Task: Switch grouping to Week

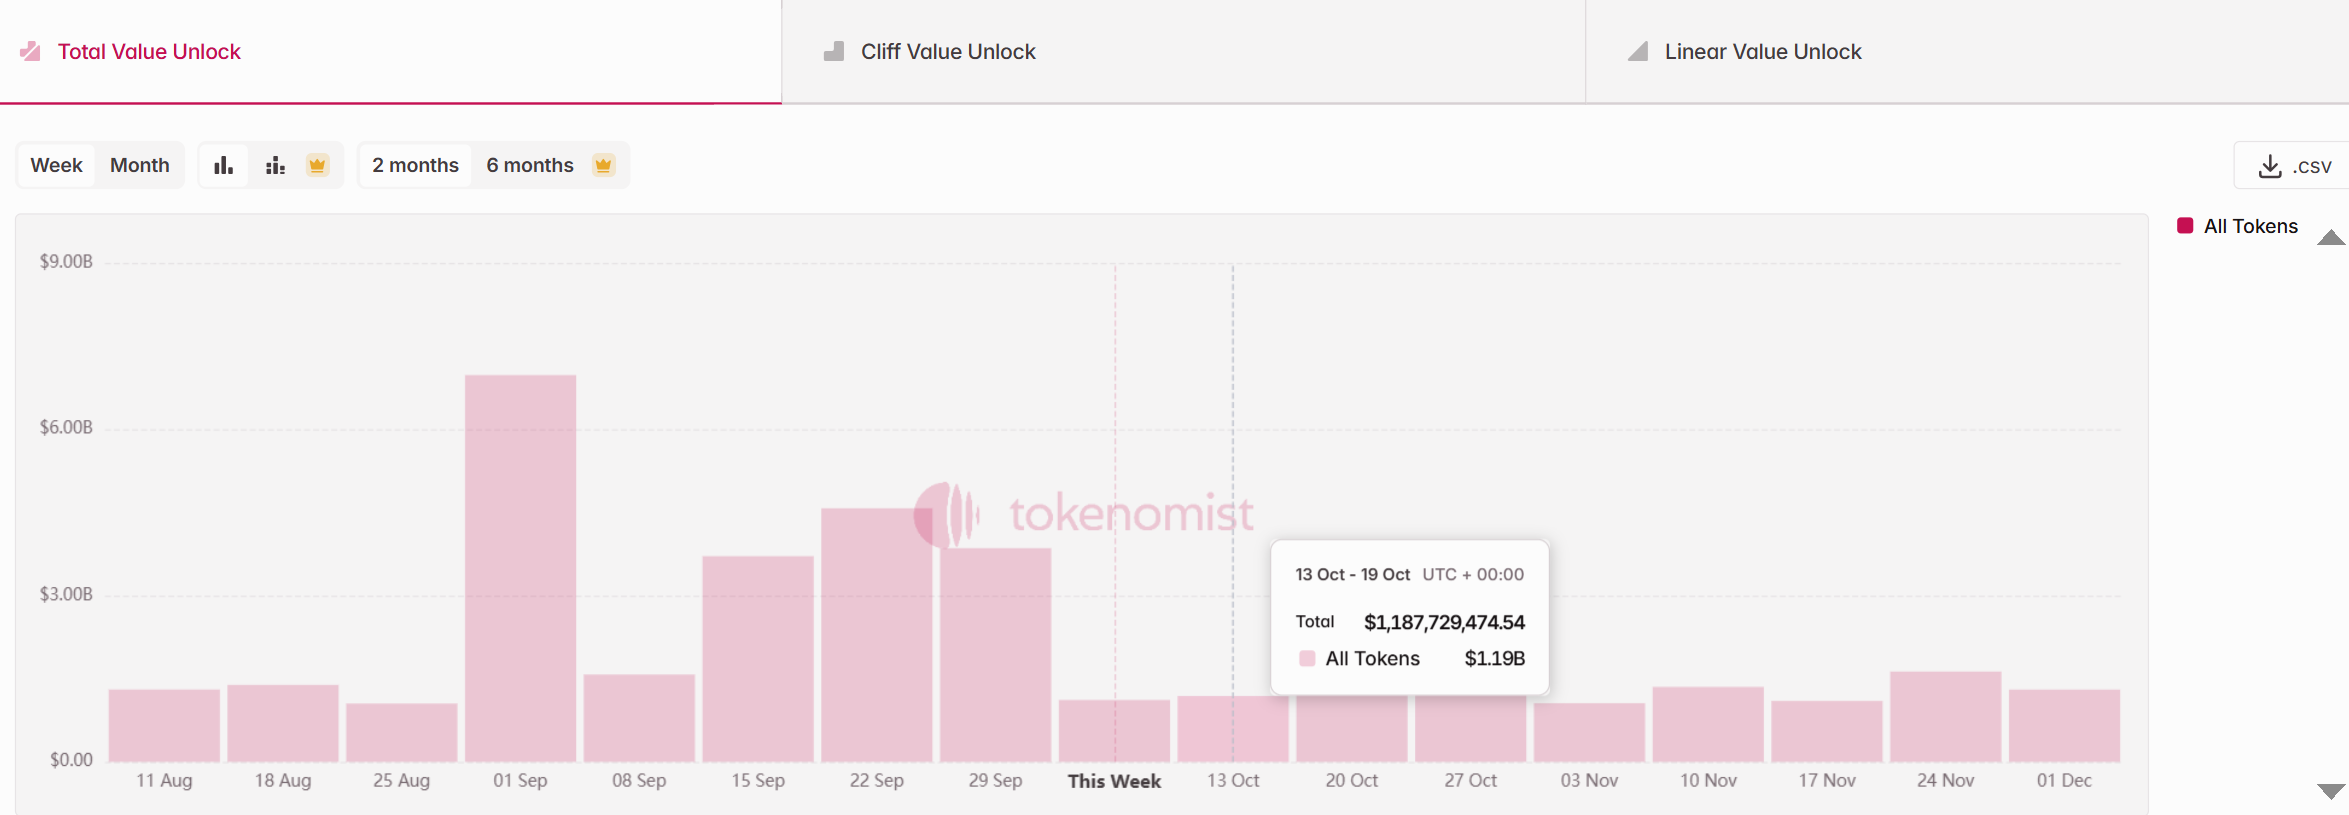Action: point(56,165)
